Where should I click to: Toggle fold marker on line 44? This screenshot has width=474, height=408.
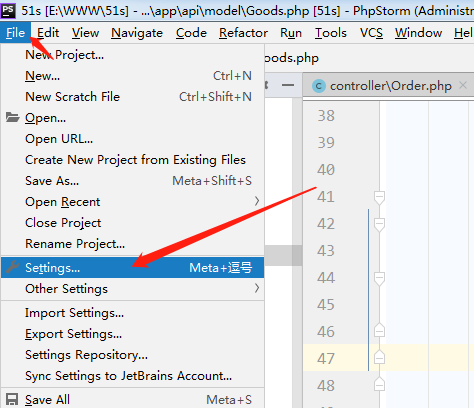point(379,278)
